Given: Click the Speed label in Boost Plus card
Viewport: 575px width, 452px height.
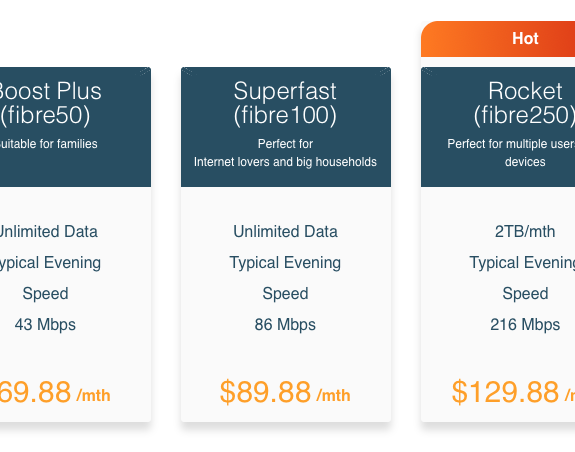Looking at the screenshot, I should 45,294.
